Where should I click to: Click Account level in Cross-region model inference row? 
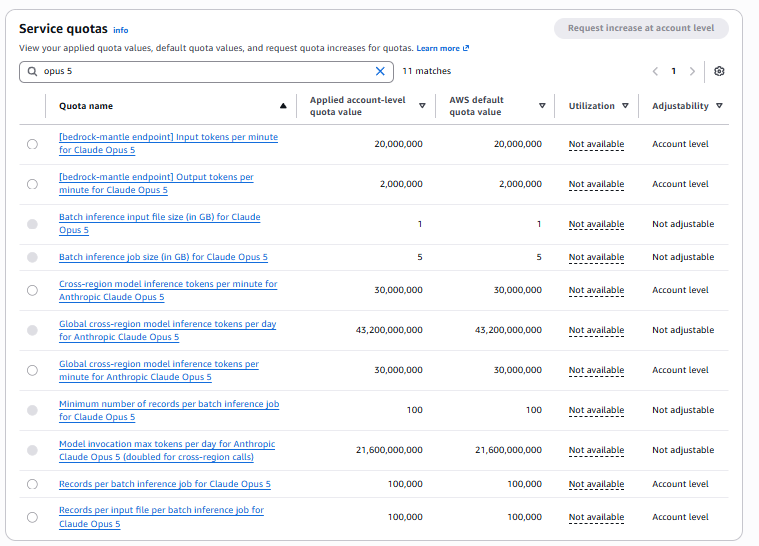(x=680, y=290)
